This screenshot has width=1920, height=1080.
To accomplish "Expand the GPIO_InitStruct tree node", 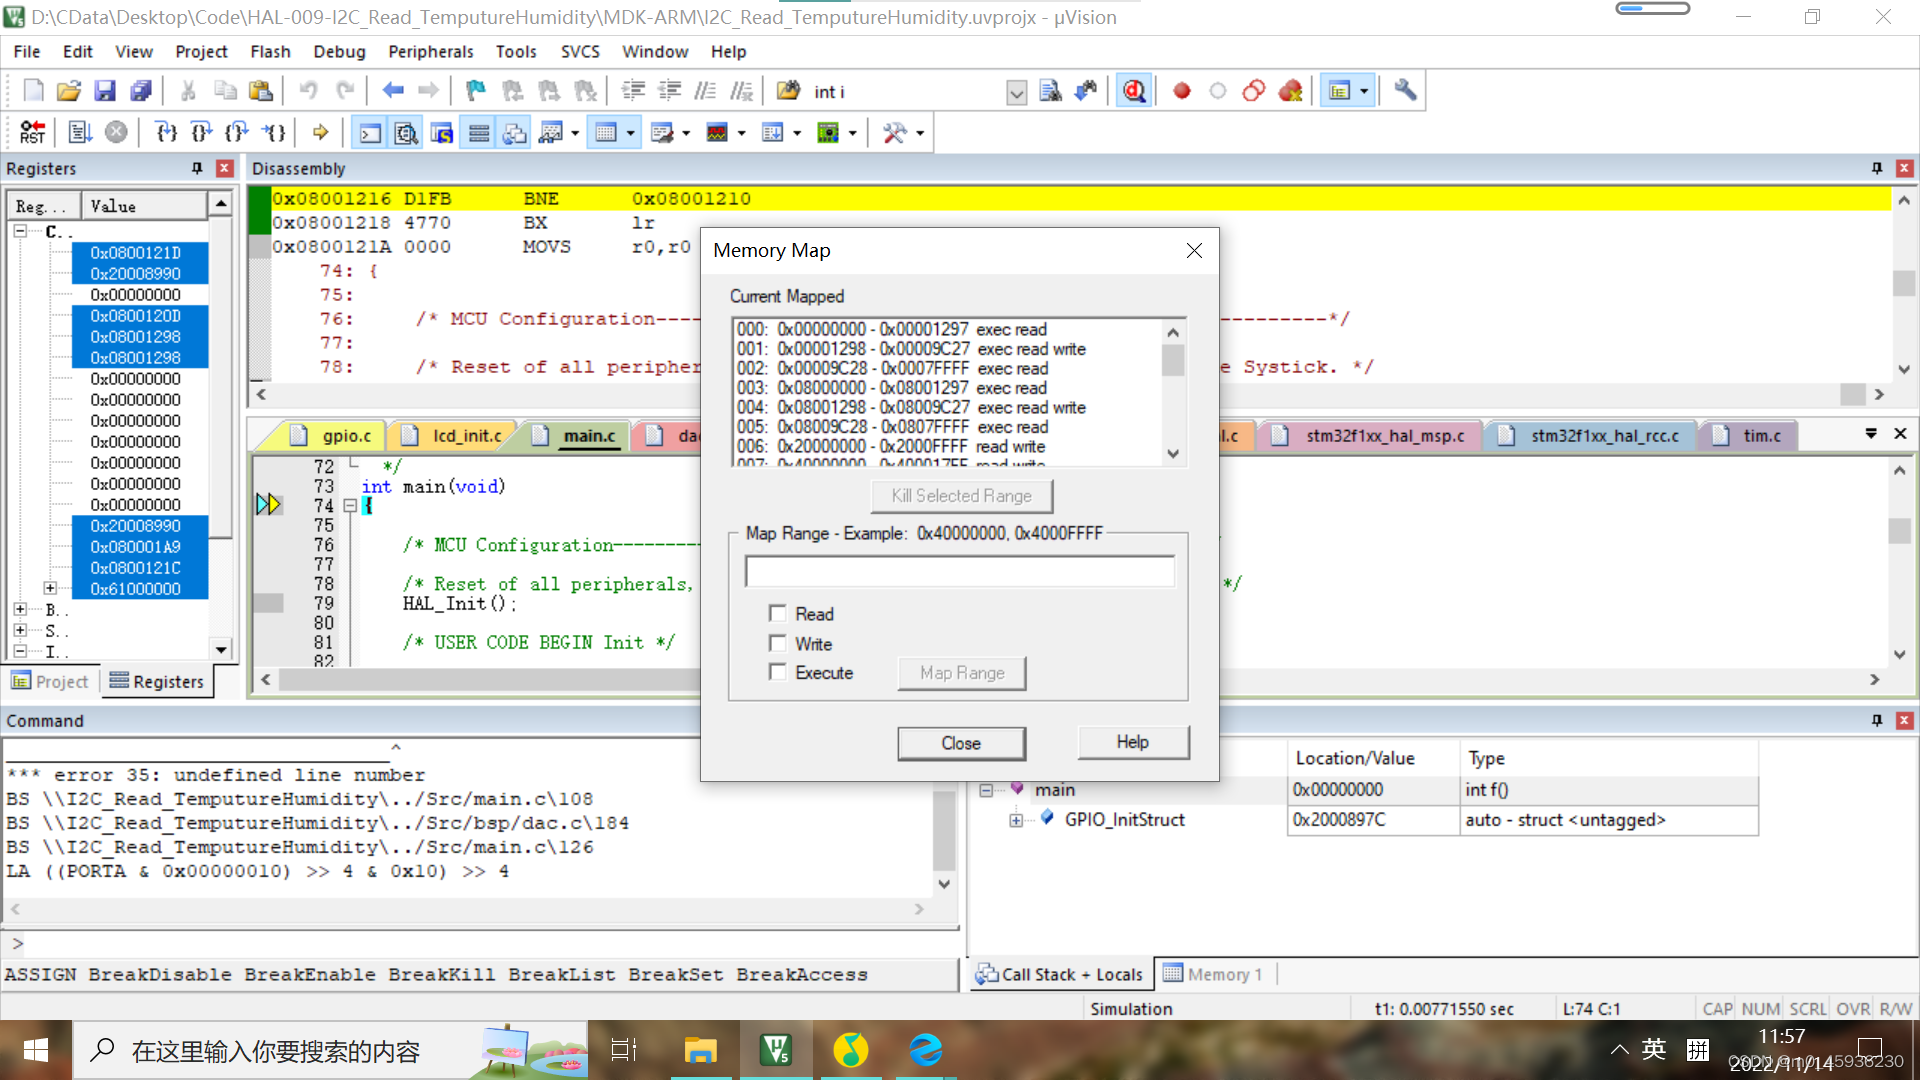I will 1016,820.
